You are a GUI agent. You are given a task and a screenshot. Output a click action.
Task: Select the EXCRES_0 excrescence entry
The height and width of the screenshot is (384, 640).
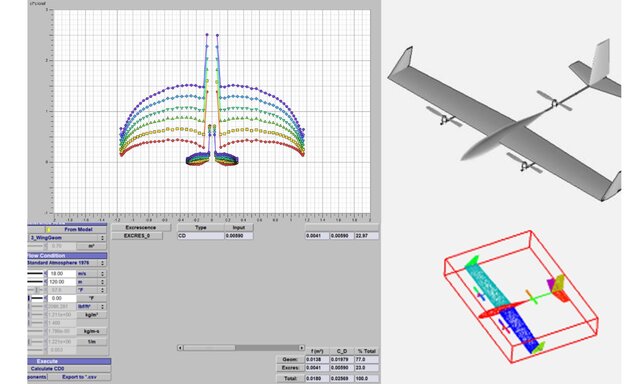pyautogui.click(x=137, y=236)
